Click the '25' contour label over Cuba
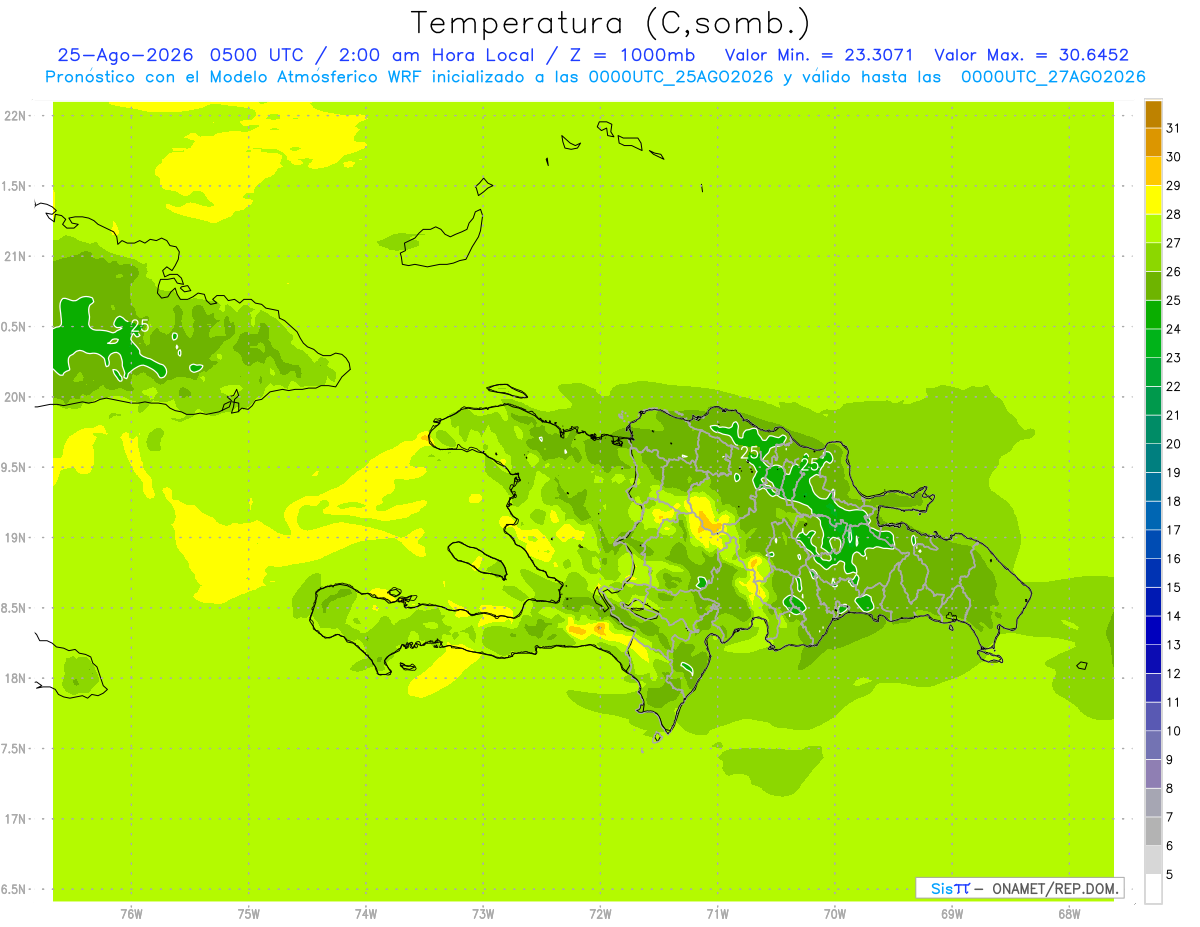Image resolution: width=1200 pixels, height=927 pixels. point(140,325)
